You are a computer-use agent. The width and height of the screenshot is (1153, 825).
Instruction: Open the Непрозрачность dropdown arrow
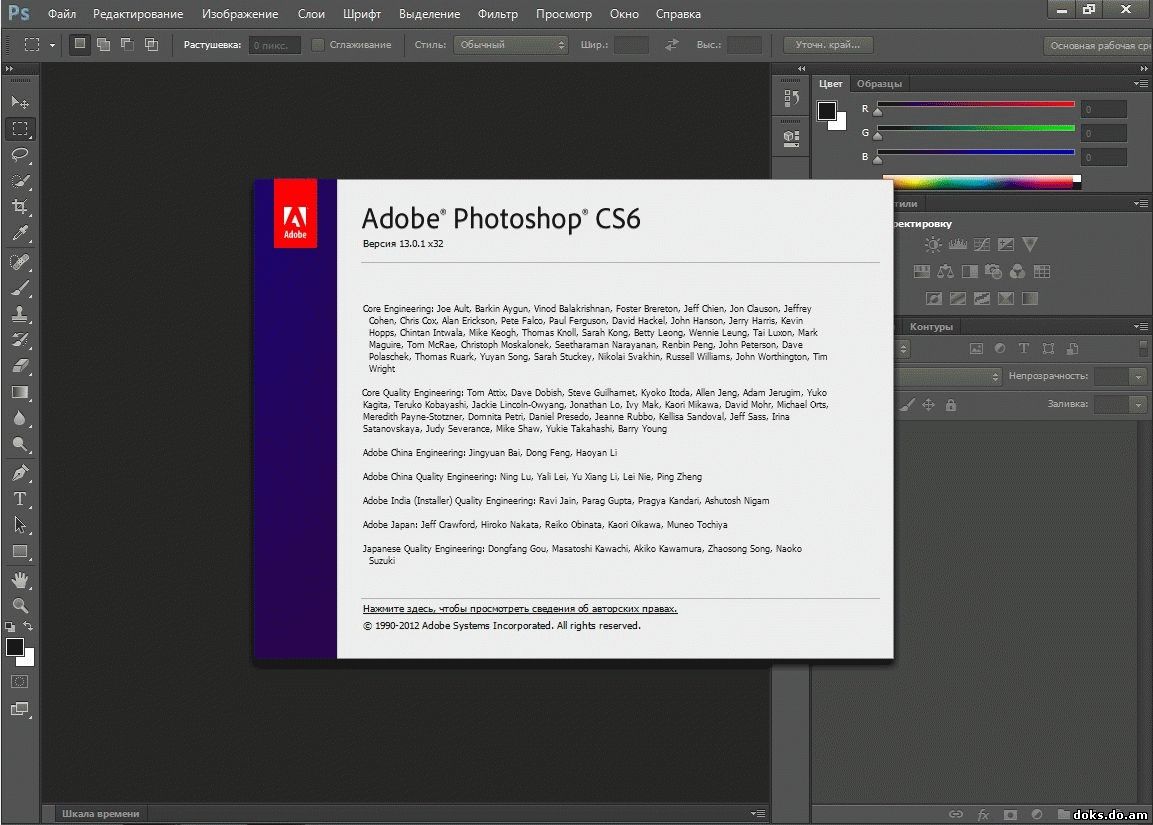point(1138,376)
